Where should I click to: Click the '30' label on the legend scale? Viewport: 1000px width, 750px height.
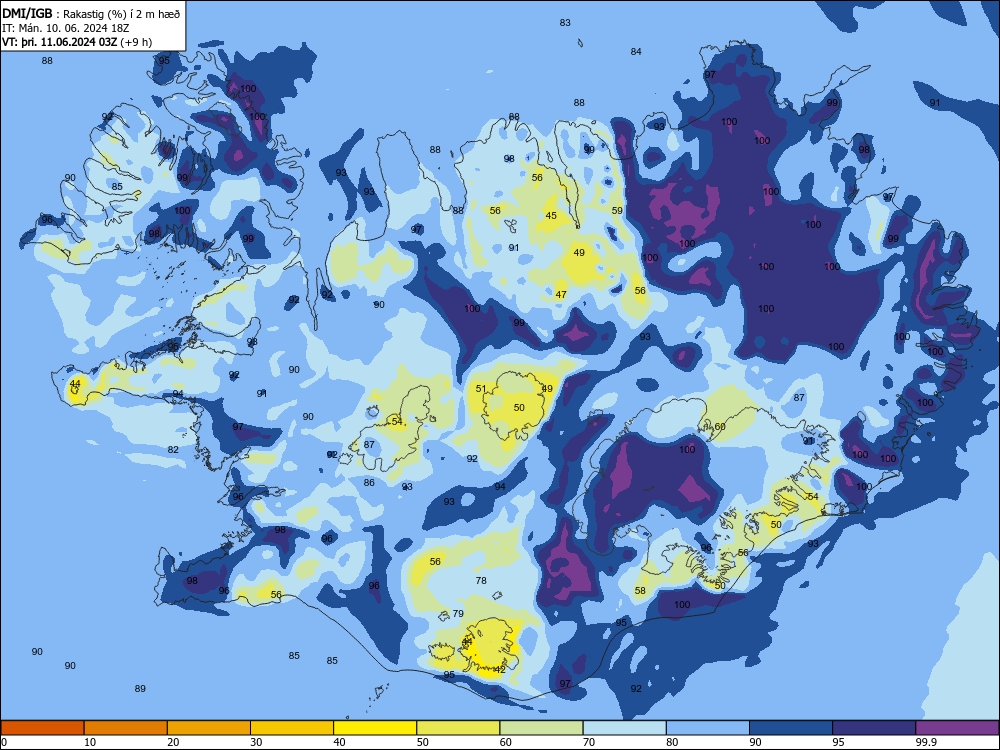coord(256,742)
